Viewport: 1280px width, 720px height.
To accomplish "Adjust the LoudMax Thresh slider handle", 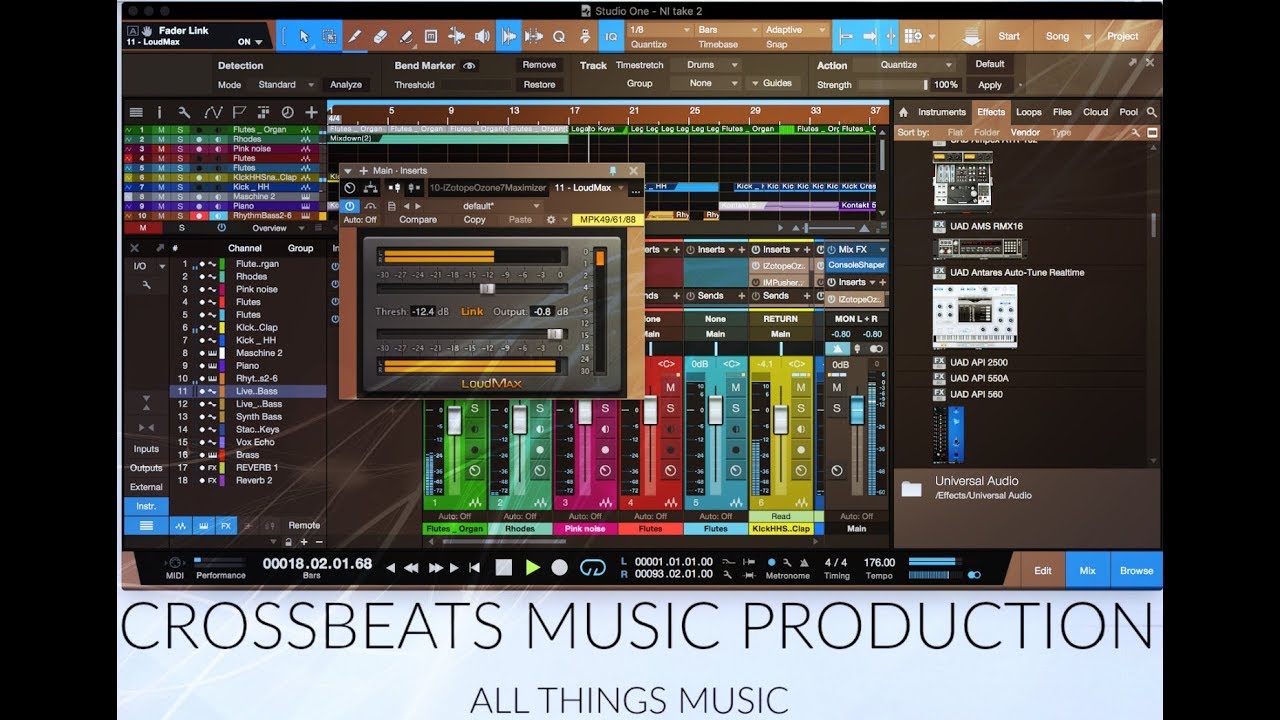I will click(x=487, y=288).
